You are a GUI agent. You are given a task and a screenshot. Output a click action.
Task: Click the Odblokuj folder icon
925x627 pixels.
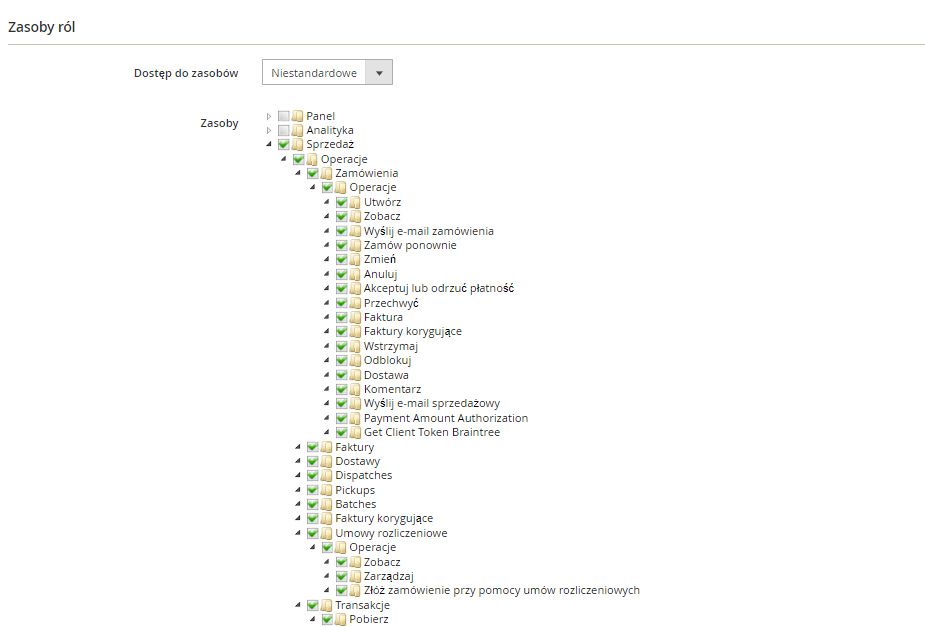point(355,360)
